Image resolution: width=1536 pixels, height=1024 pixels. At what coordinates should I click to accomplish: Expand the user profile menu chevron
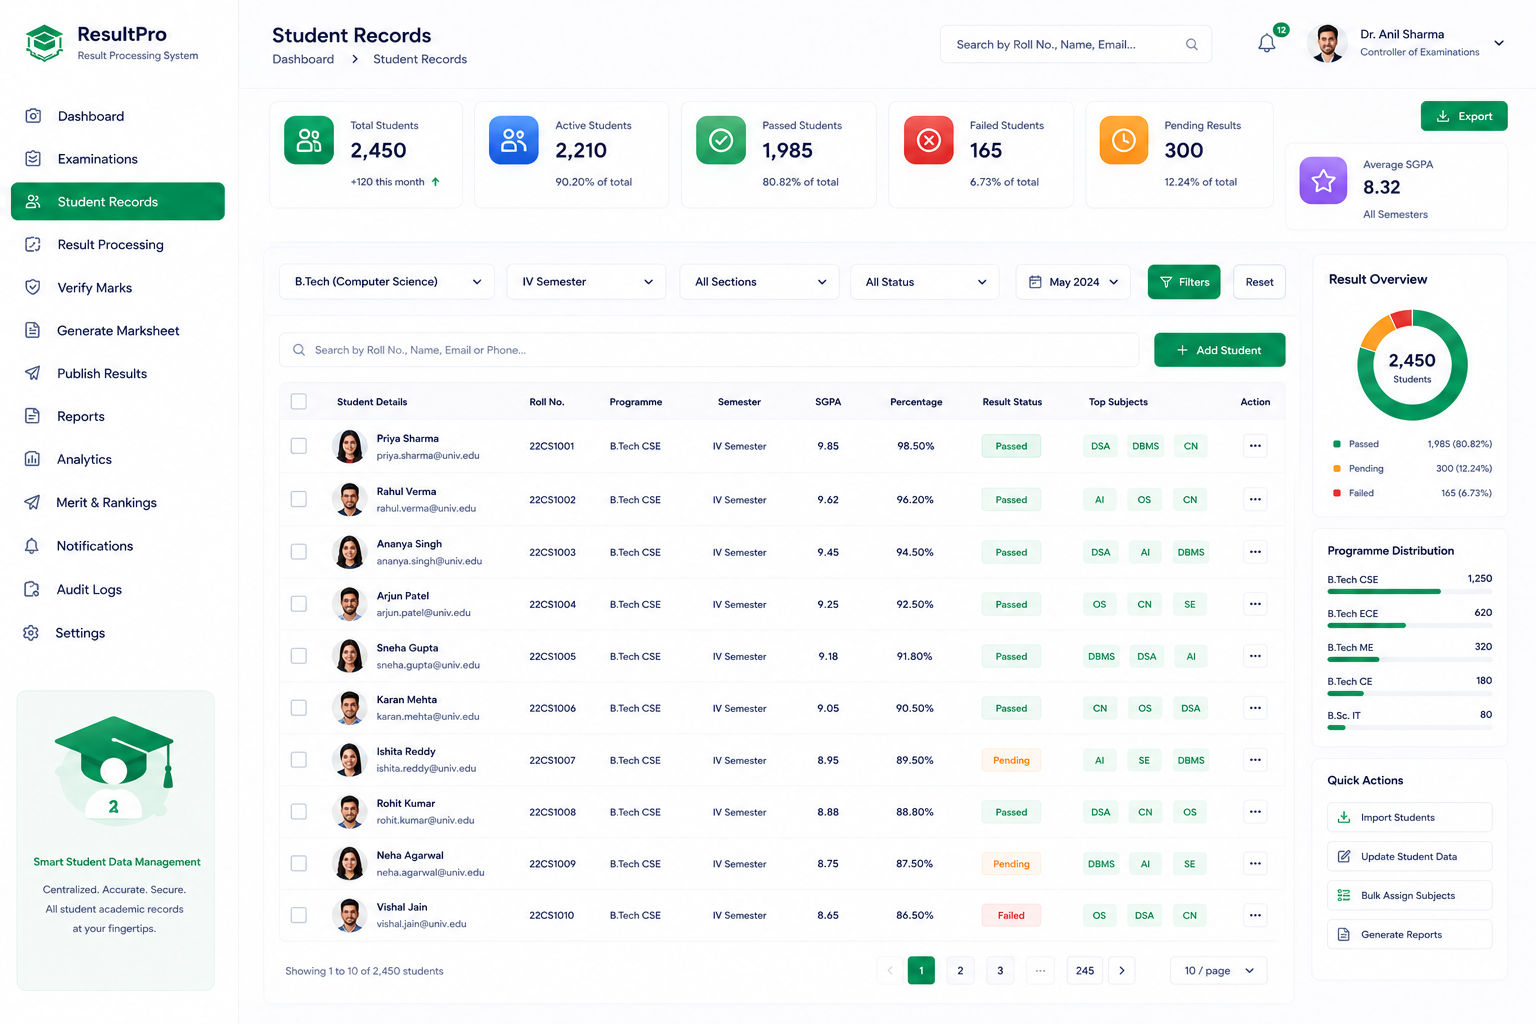[x=1498, y=43]
